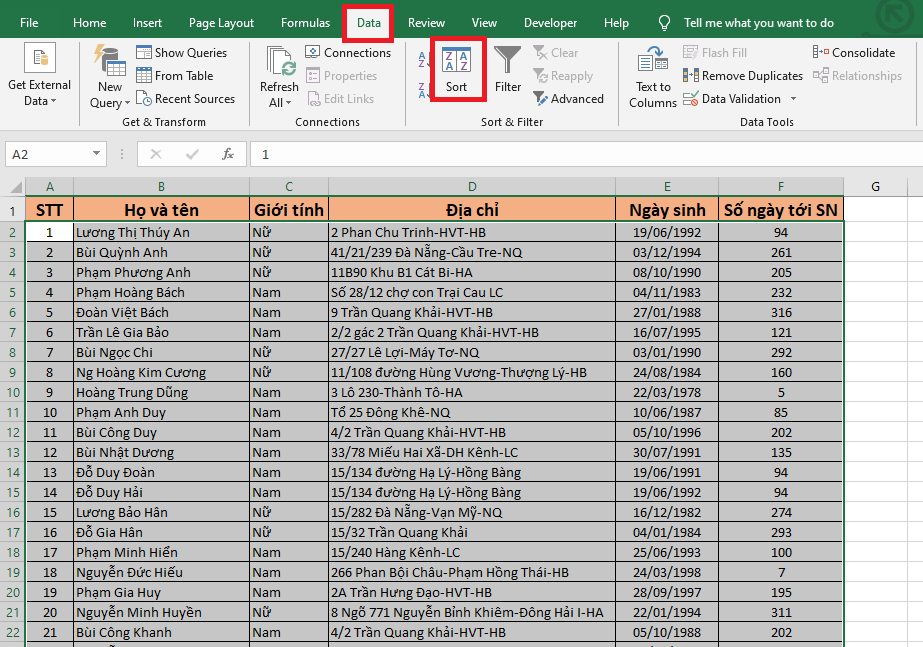Click the Text to Columns icon
923x647 pixels.
pyautogui.click(x=653, y=76)
